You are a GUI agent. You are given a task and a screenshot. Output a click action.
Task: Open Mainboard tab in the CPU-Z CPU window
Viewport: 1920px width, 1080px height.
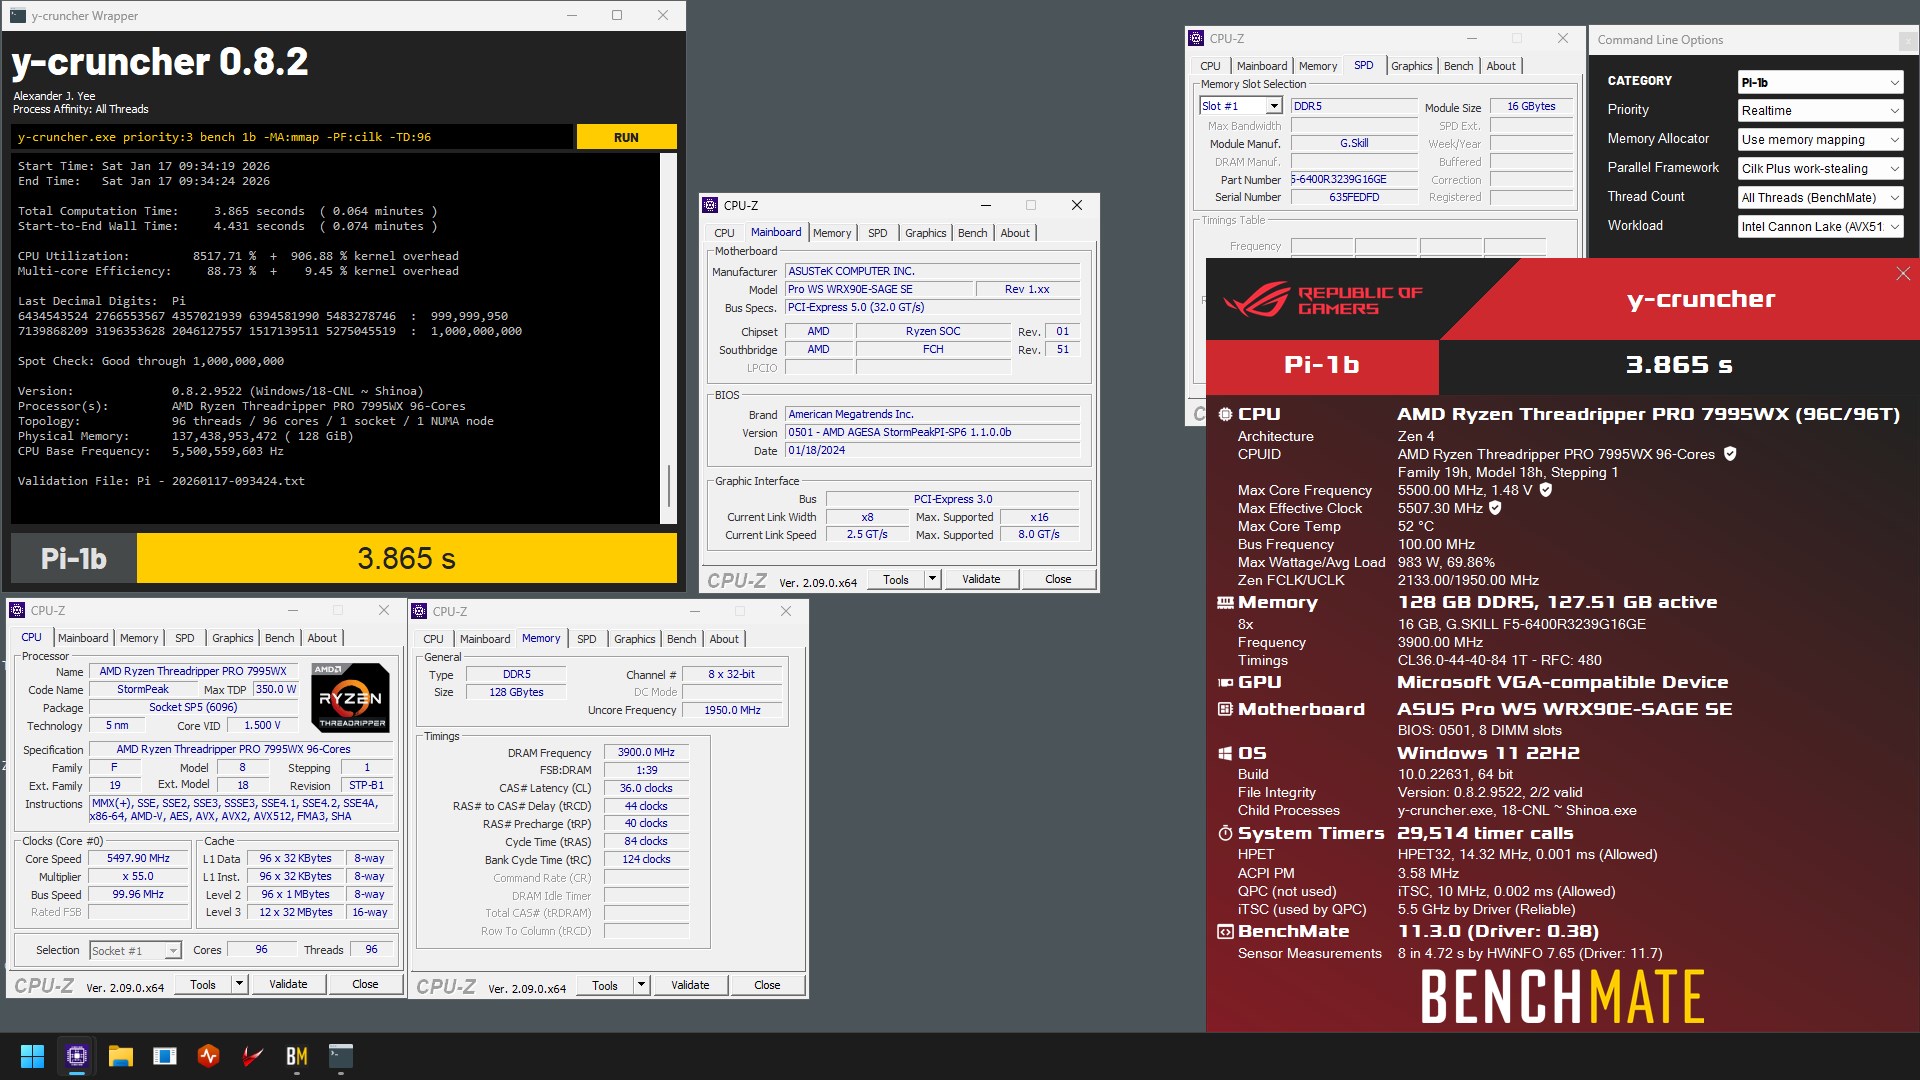click(x=83, y=638)
